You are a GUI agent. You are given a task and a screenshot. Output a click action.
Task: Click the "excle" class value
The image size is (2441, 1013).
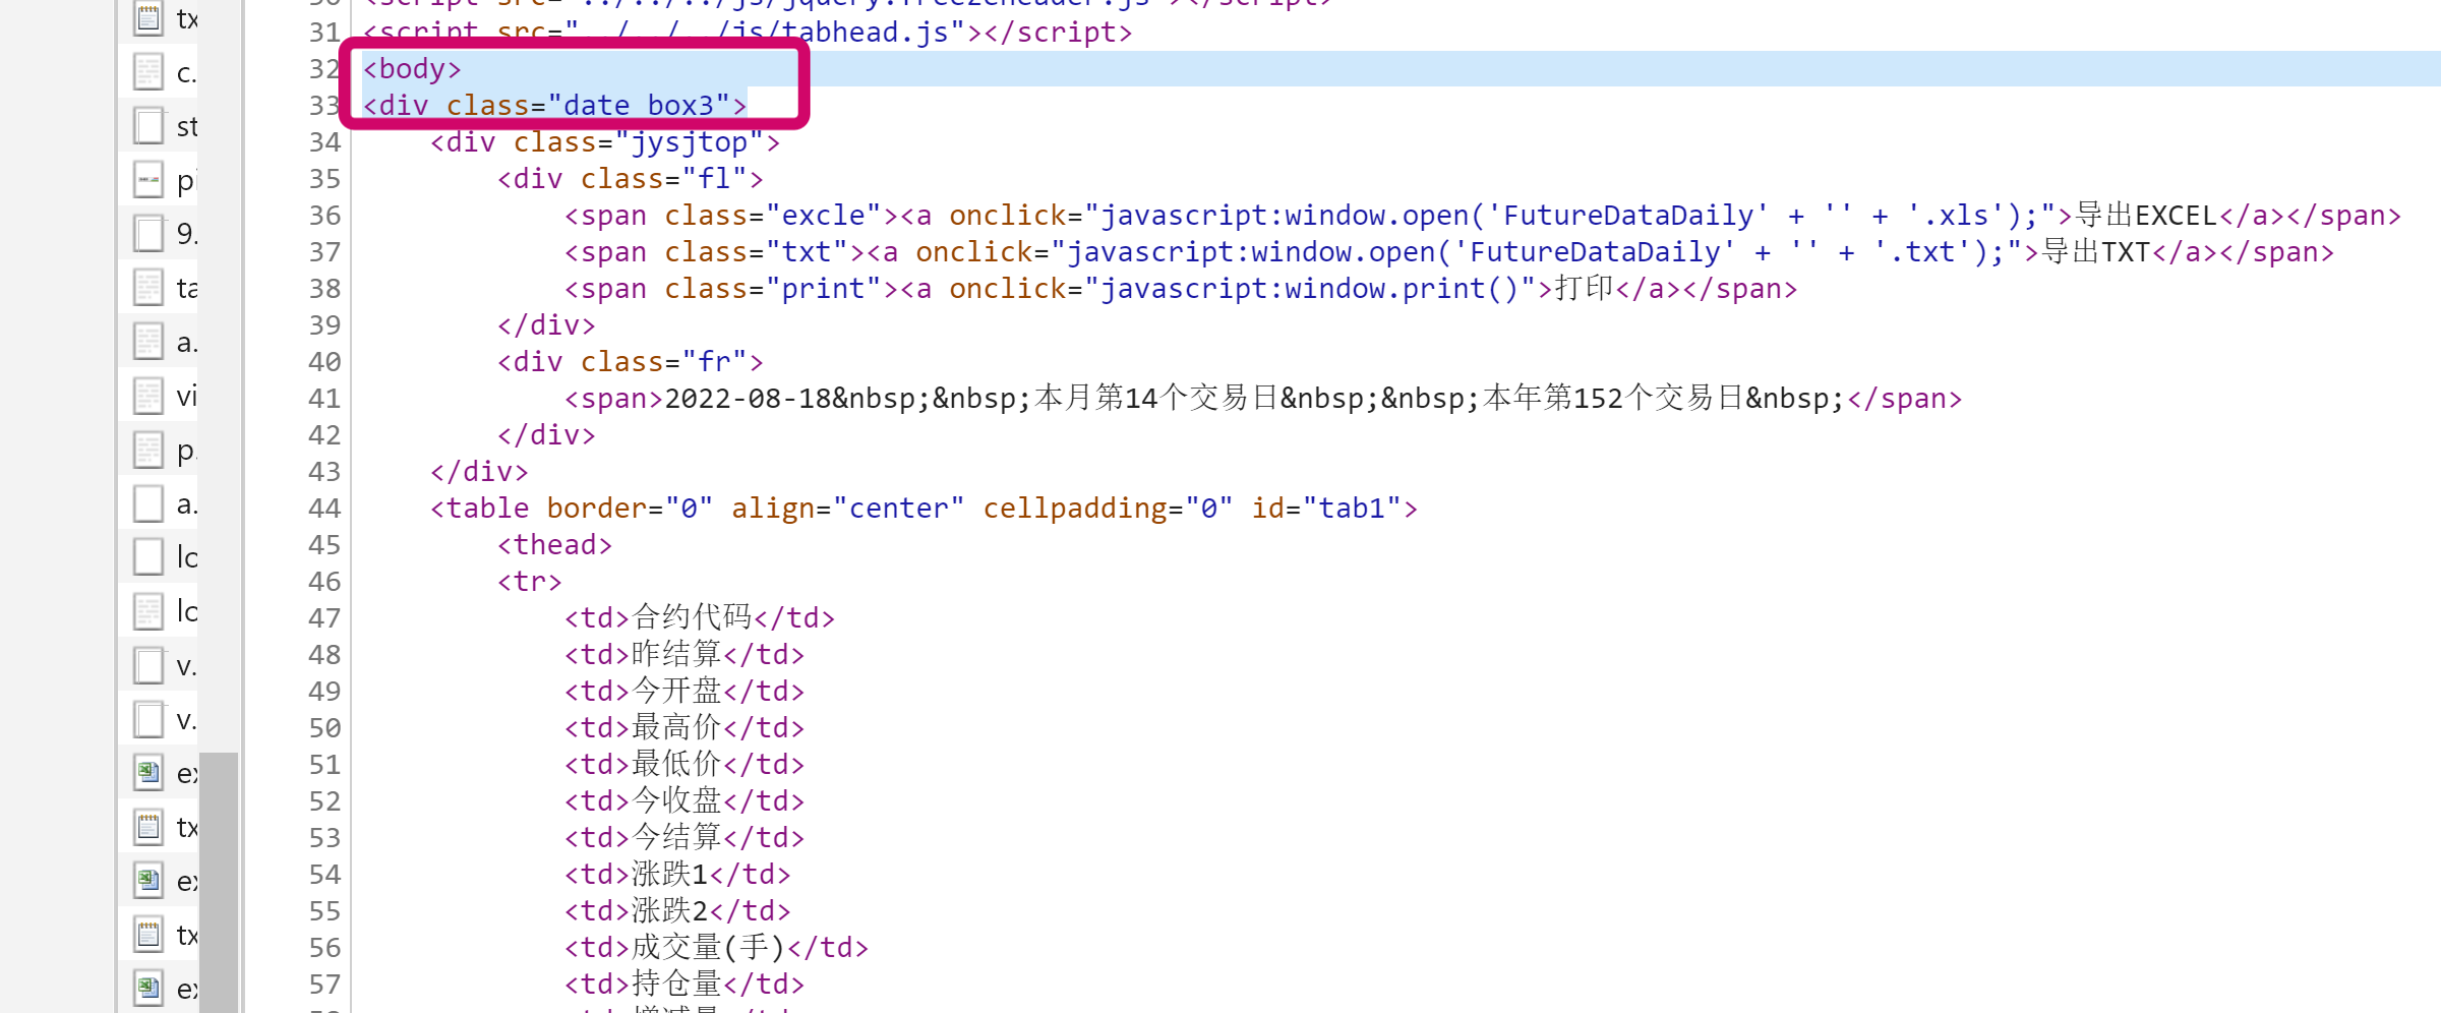point(823,216)
